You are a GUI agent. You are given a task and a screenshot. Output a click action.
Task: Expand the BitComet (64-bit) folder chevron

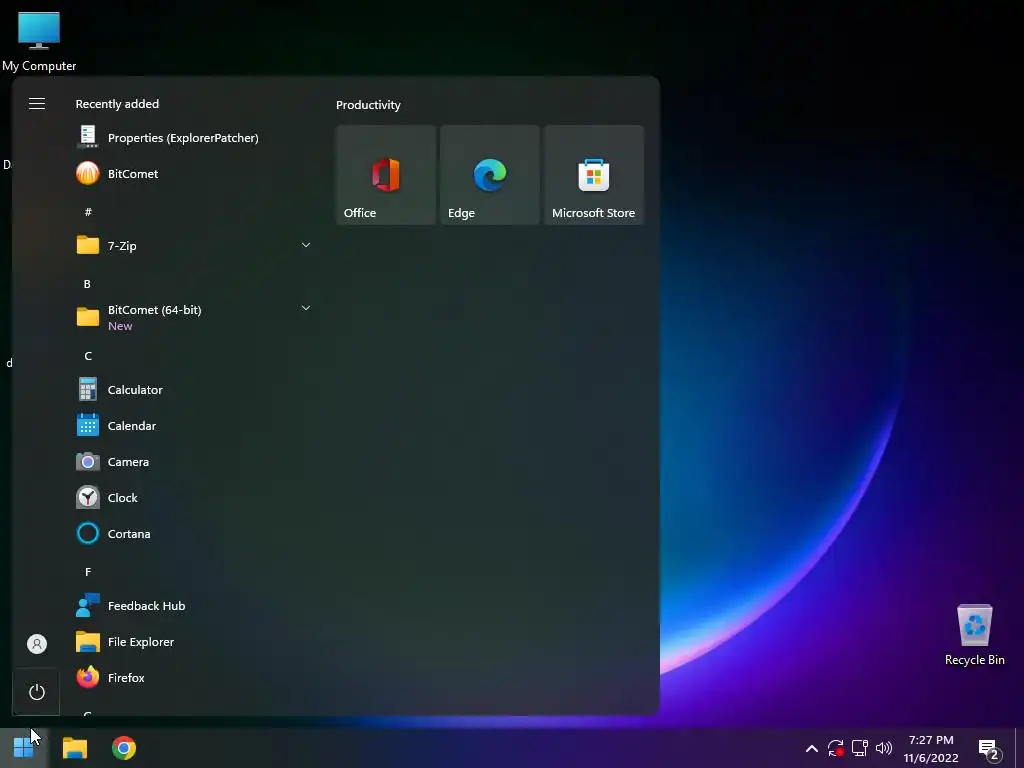(x=306, y=308)
